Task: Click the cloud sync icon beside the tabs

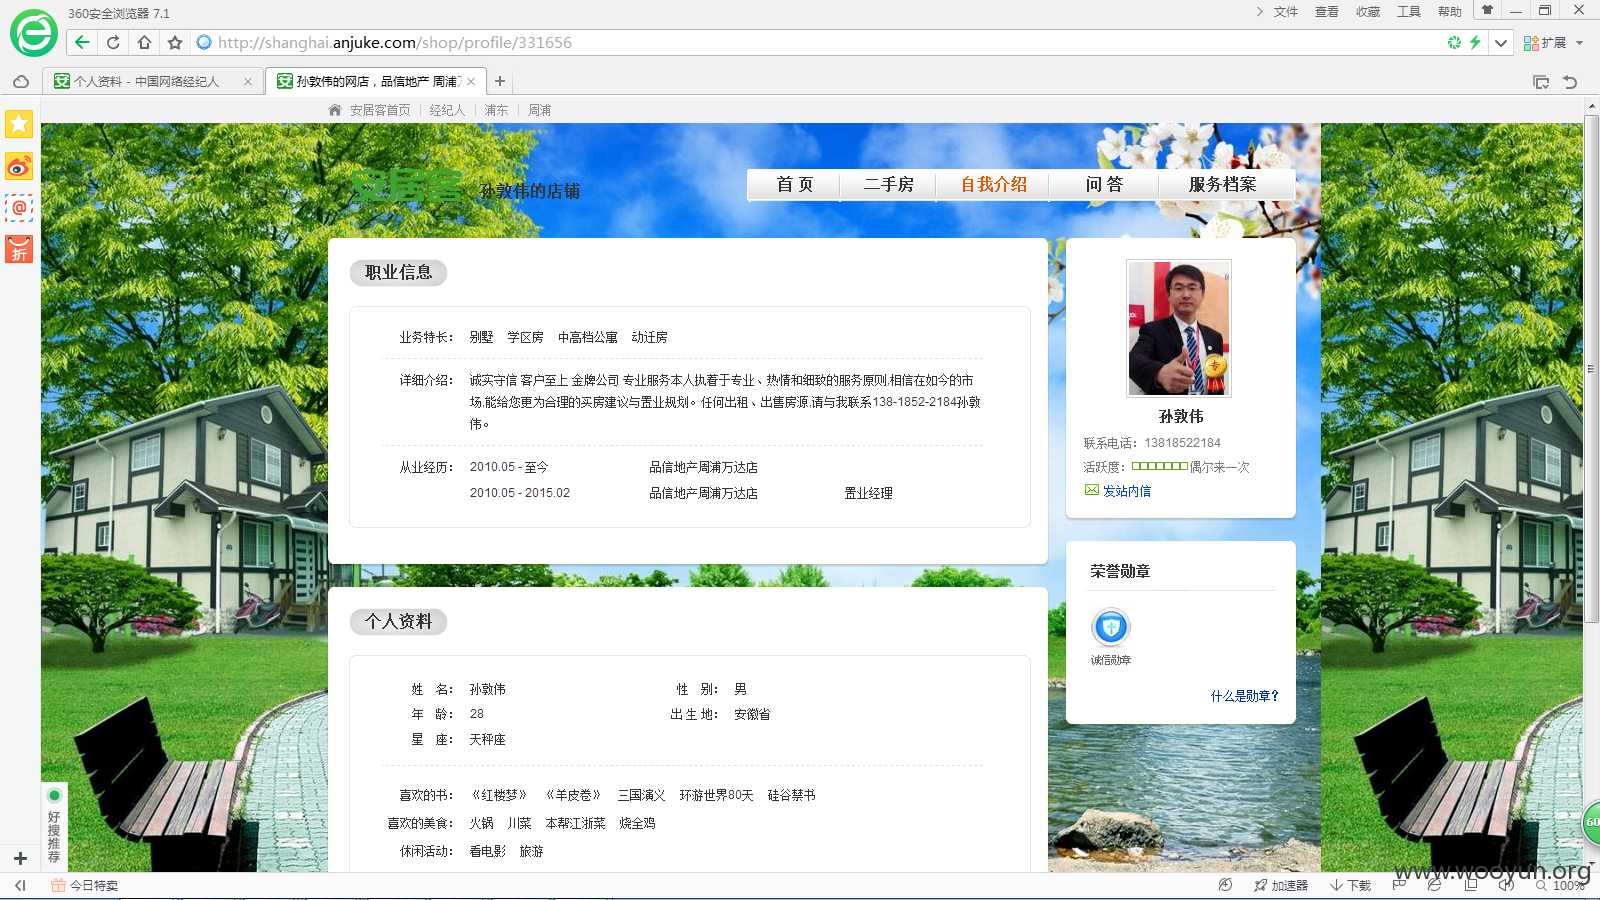Action: [21, 81]
